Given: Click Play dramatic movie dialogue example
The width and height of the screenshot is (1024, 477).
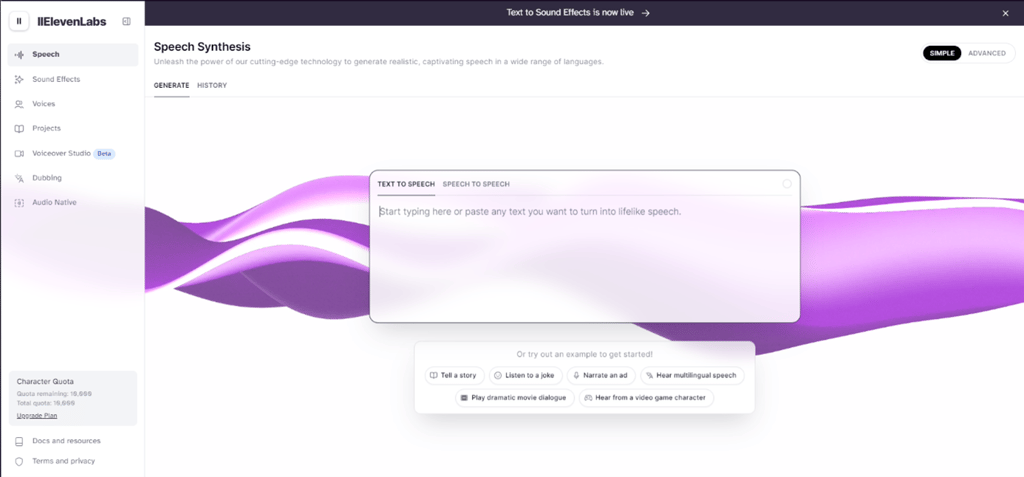Looking at the screenshot, I should click(x=515, y=397).
